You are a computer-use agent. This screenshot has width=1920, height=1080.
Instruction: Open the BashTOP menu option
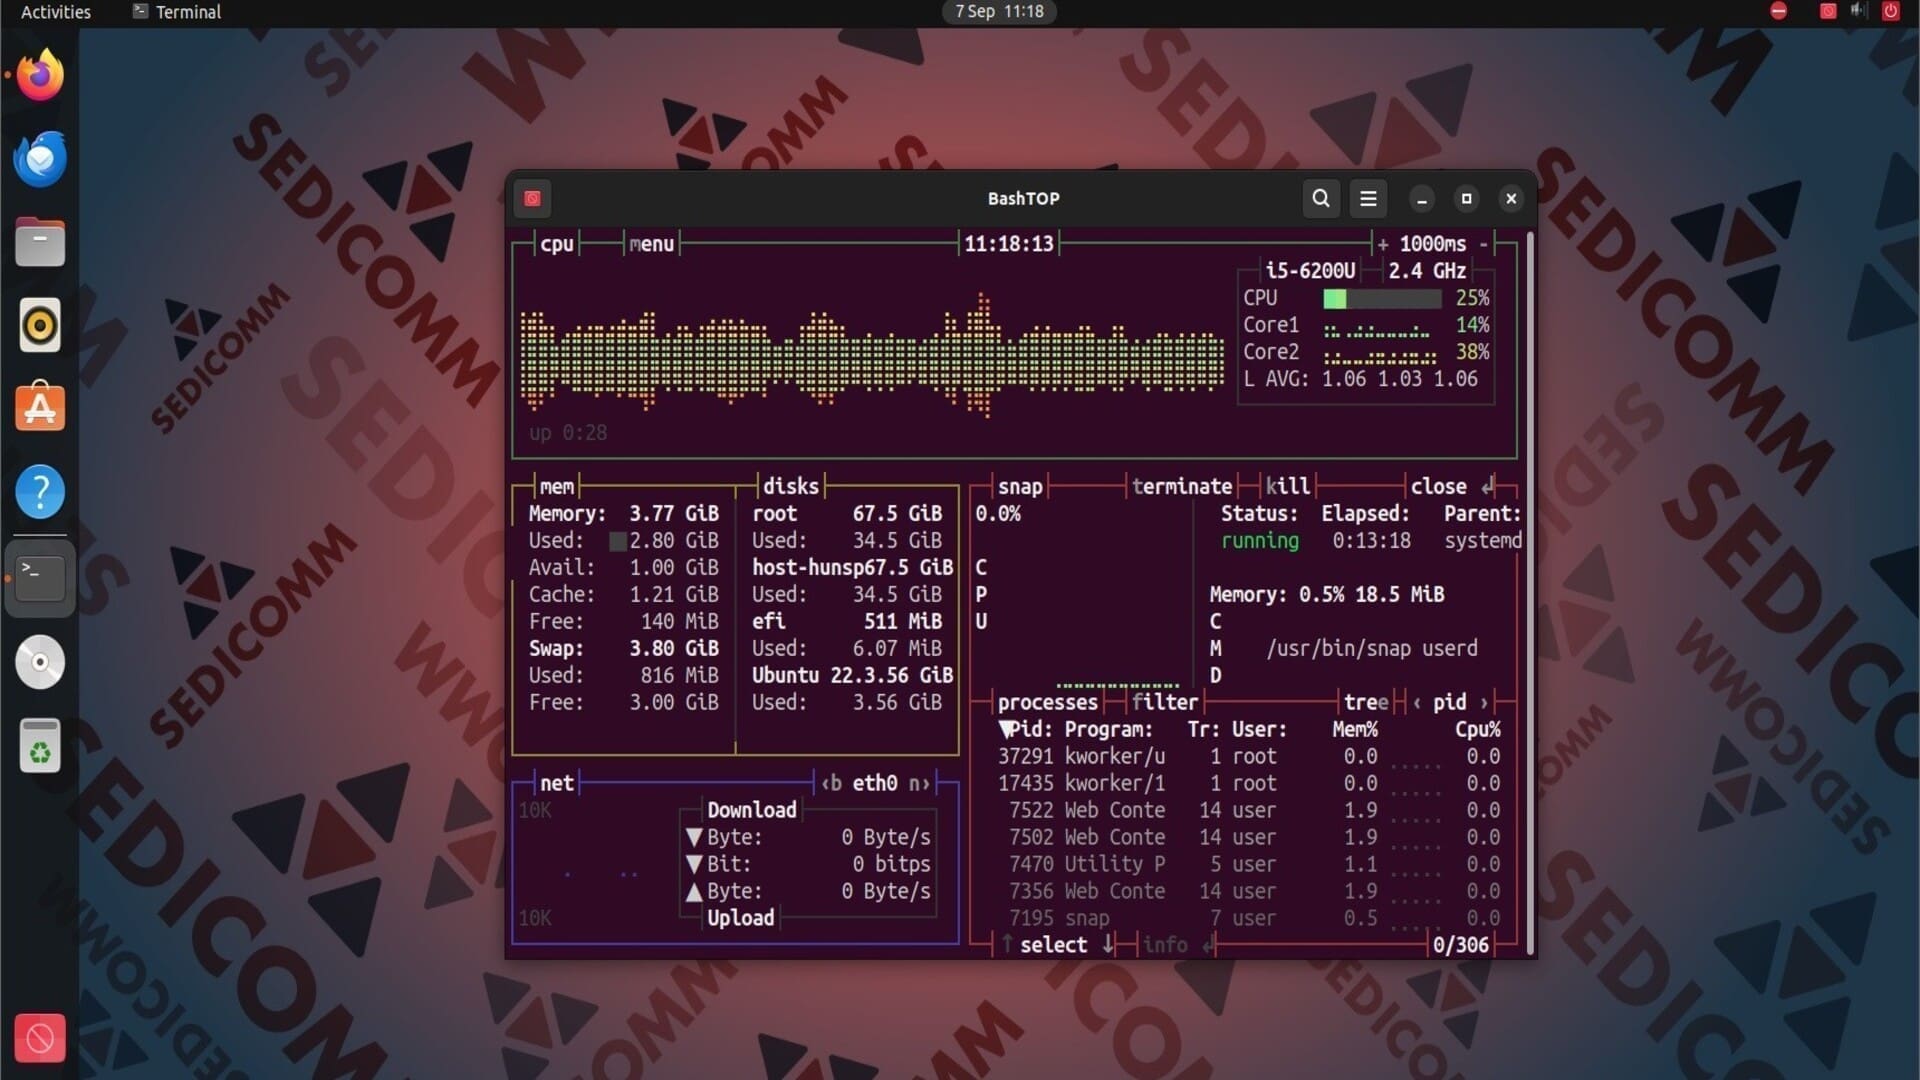pos(651,244)
